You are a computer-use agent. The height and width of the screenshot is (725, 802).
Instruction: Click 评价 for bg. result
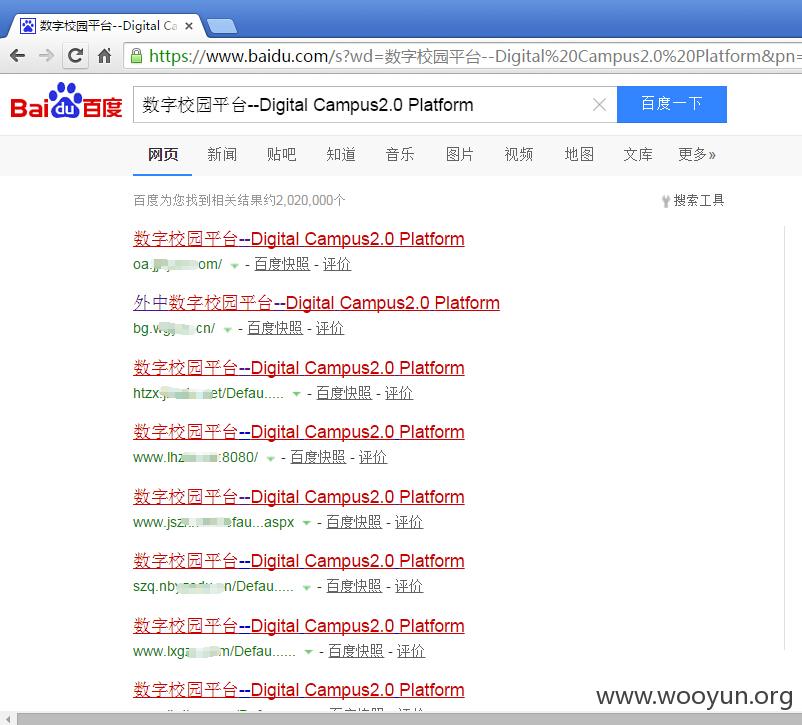pyautogui.click(x=329, y=328)
